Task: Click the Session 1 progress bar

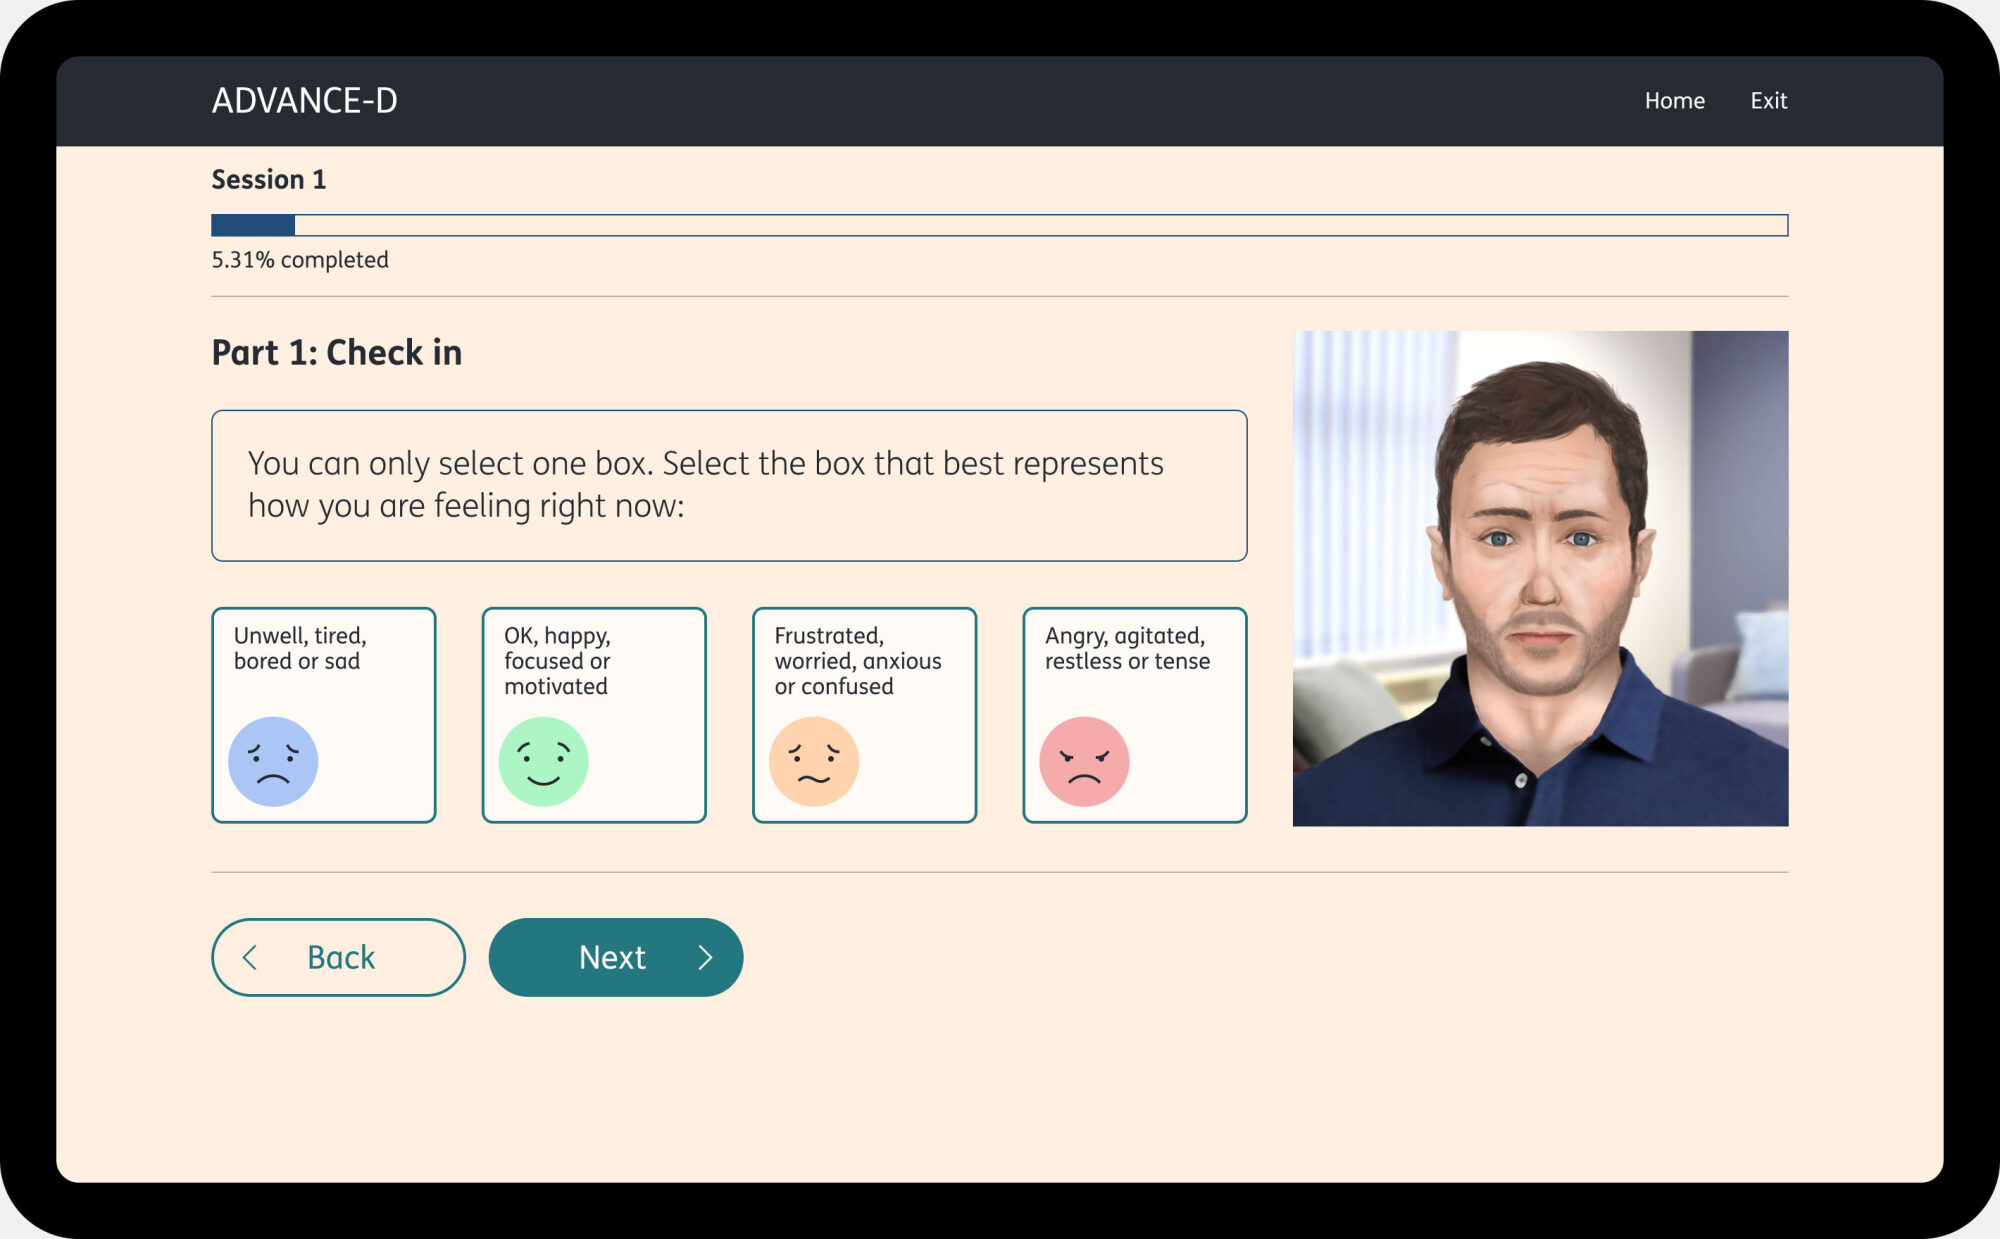Action: (x=999, y=225)
